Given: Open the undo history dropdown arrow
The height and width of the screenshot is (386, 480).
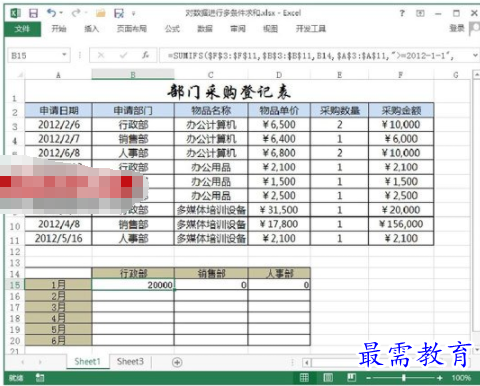Looking at the screenshot, I should [x=61, y=13].
